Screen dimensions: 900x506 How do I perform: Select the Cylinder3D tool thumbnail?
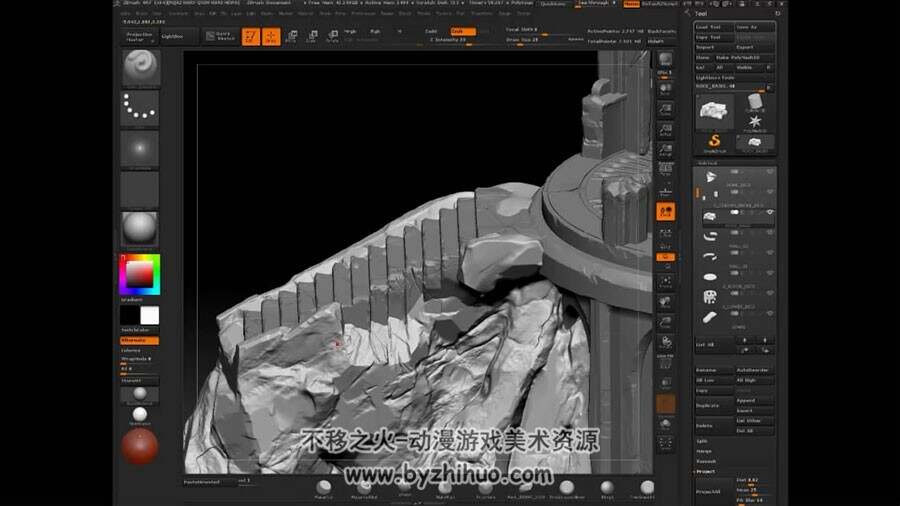click(755, 102)
